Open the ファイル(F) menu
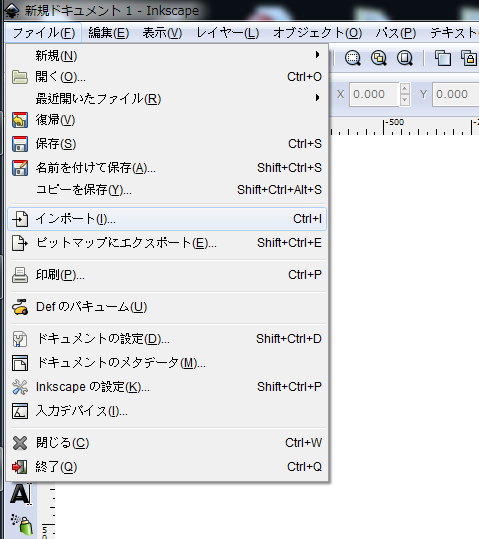Image resolution: width=479 pixels, height=539 pixels. pos(44,33)
